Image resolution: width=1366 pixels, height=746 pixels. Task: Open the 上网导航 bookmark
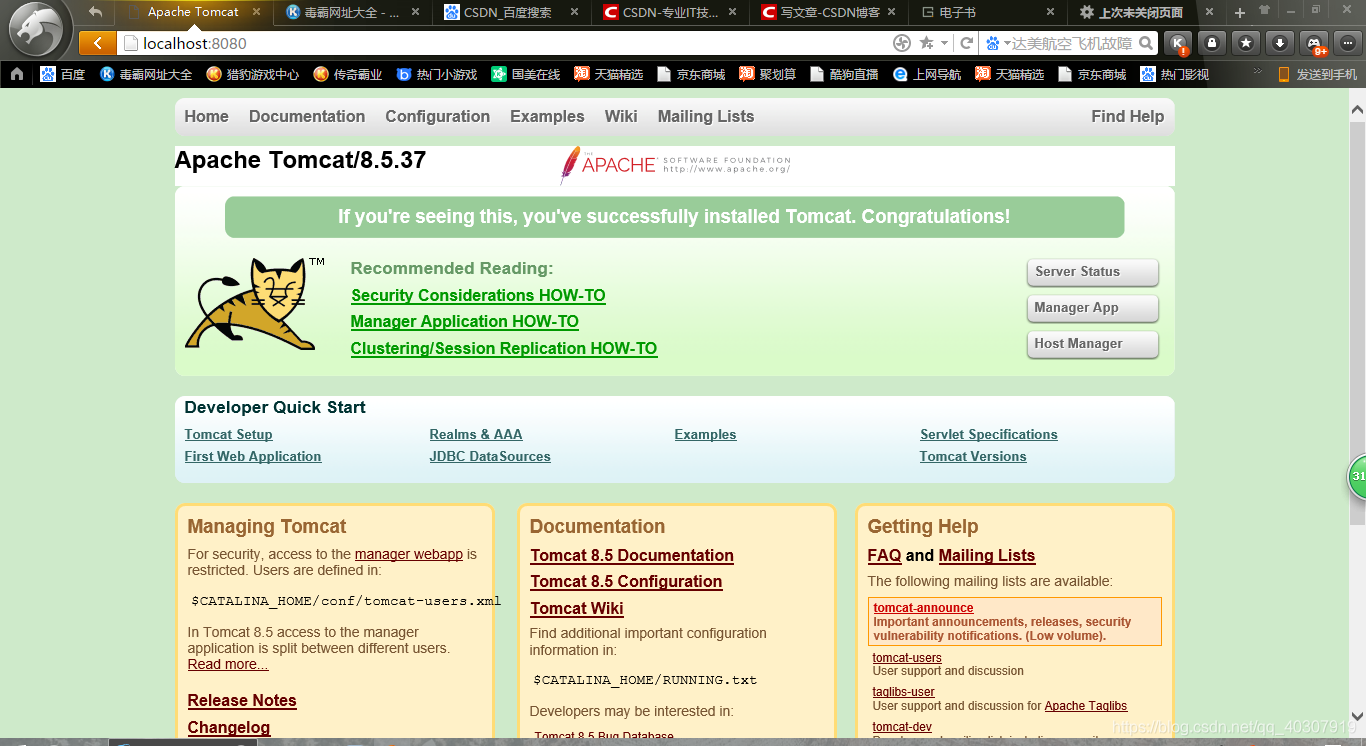pyautogui.click(x=927, y=74)
